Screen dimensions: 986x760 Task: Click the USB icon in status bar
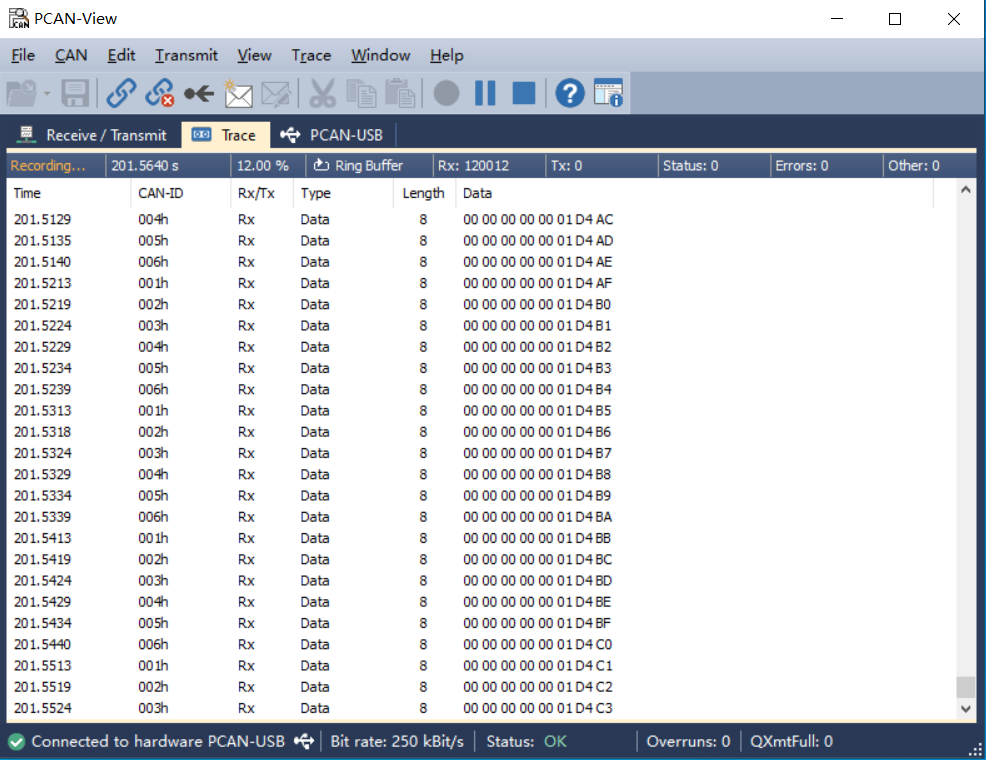(304, 742)
